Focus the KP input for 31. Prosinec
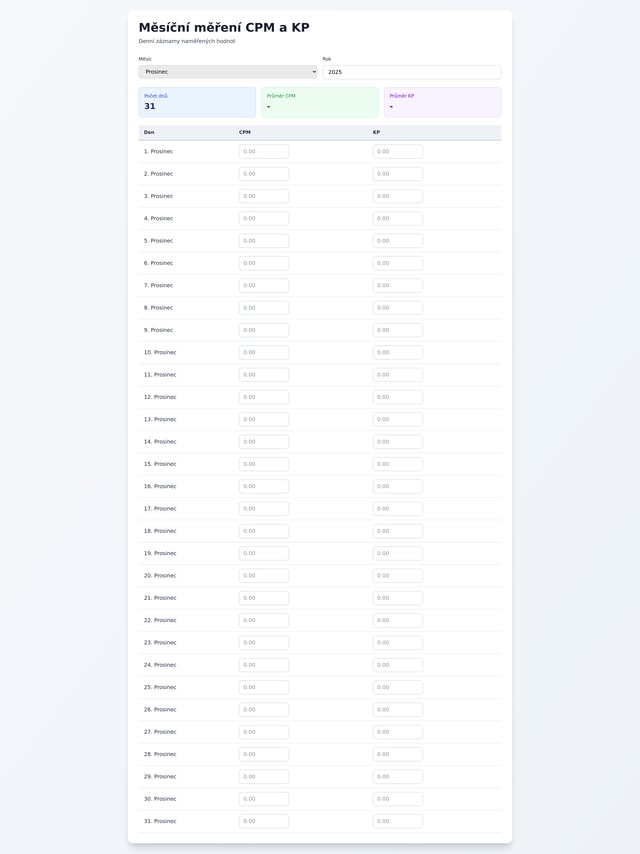Image resolution: width=640 pixels, height=854 pixels. 398,821
